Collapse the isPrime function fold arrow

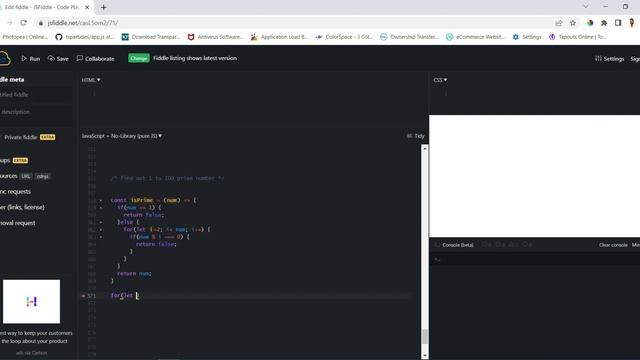(x=101, y=200)
